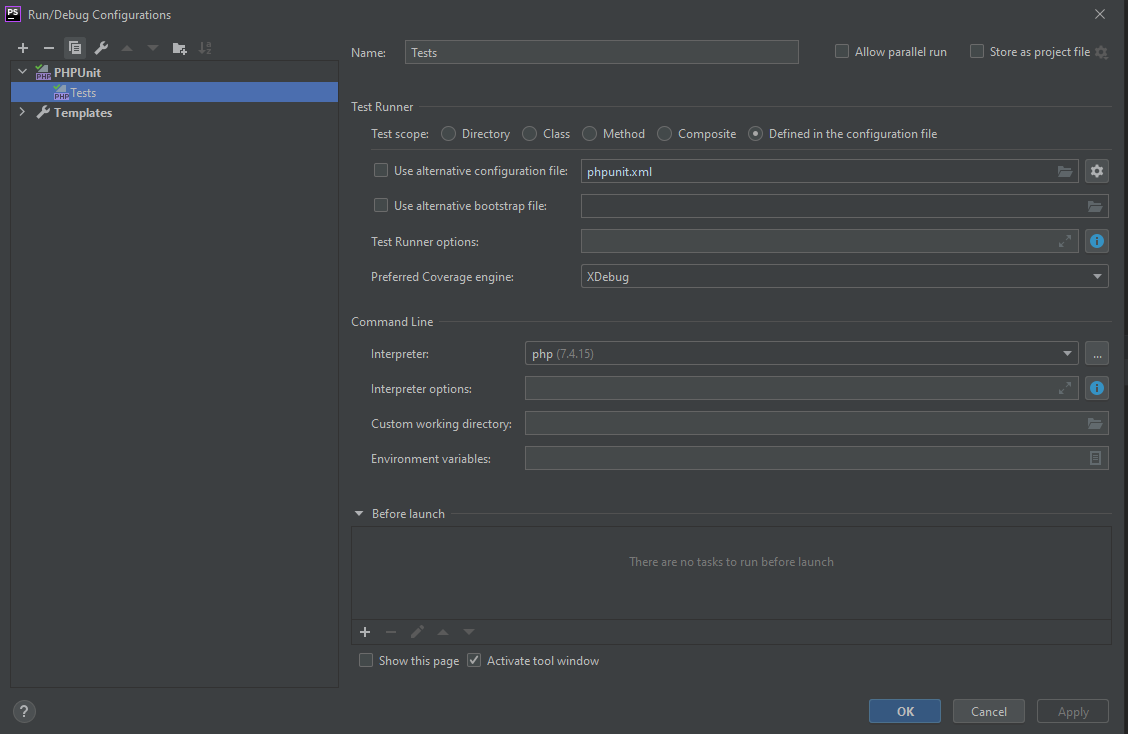Collapse Before launch section
Screen dimensions: 1128x734
click(359, 514)
